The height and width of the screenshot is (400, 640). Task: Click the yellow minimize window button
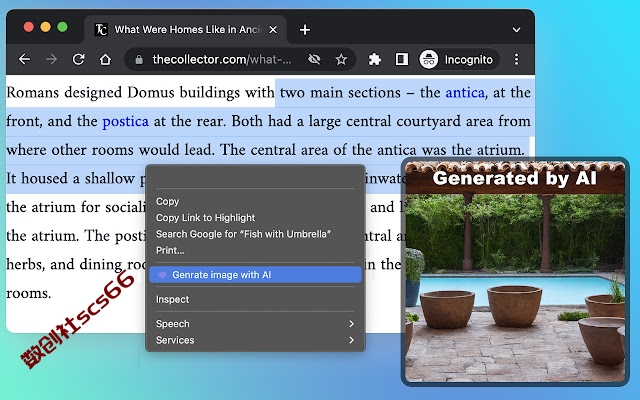point(46,27)
